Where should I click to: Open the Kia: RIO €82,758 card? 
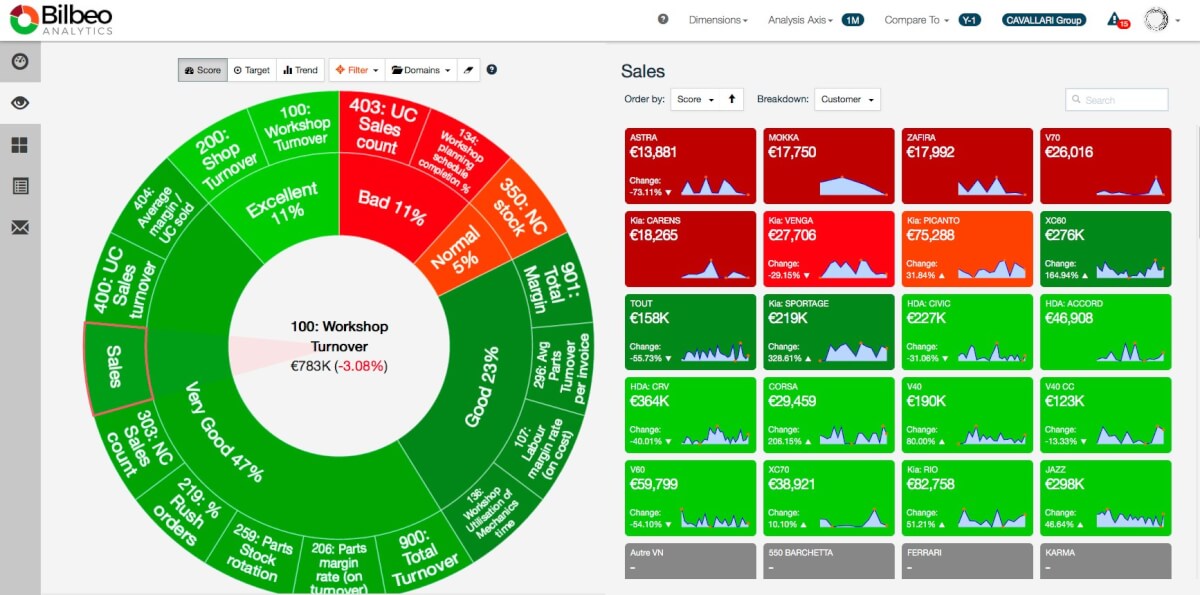coord(966,498)
